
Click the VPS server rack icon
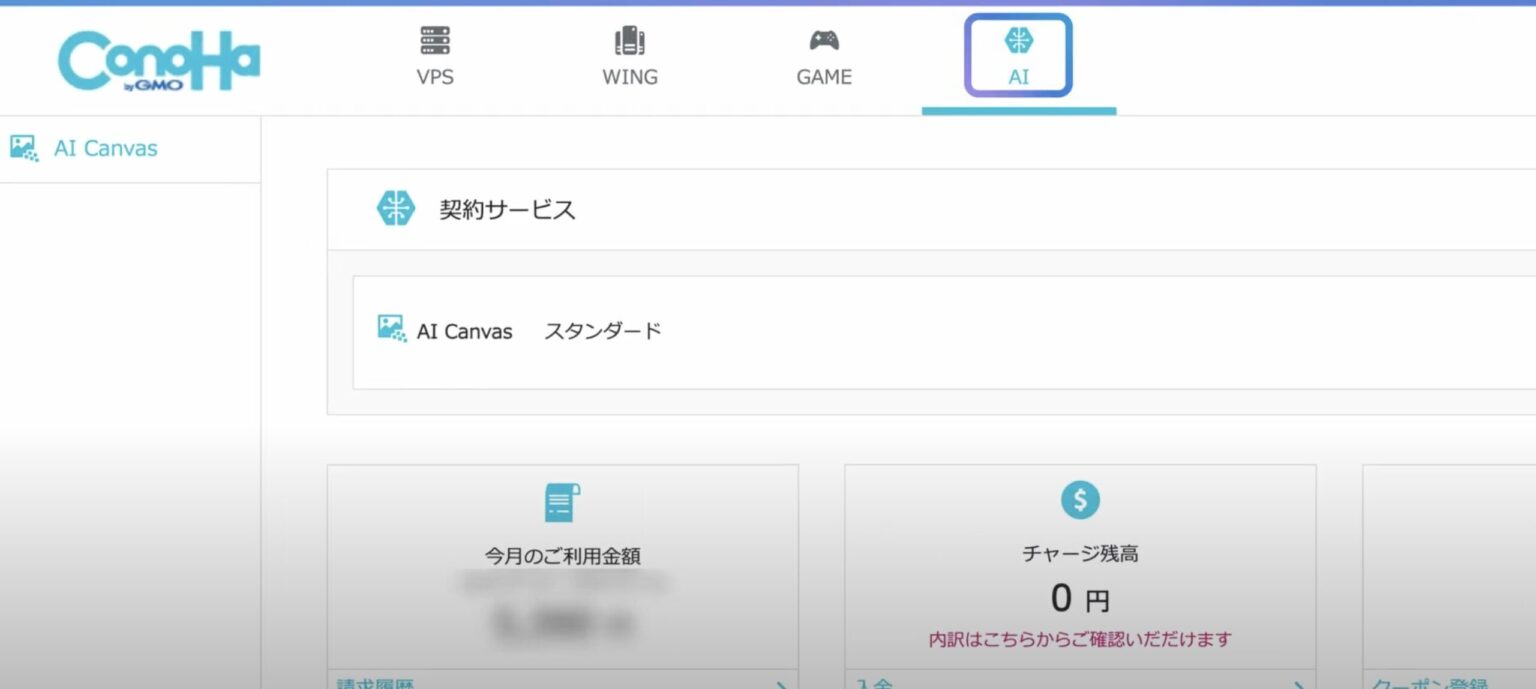(434, 41)
